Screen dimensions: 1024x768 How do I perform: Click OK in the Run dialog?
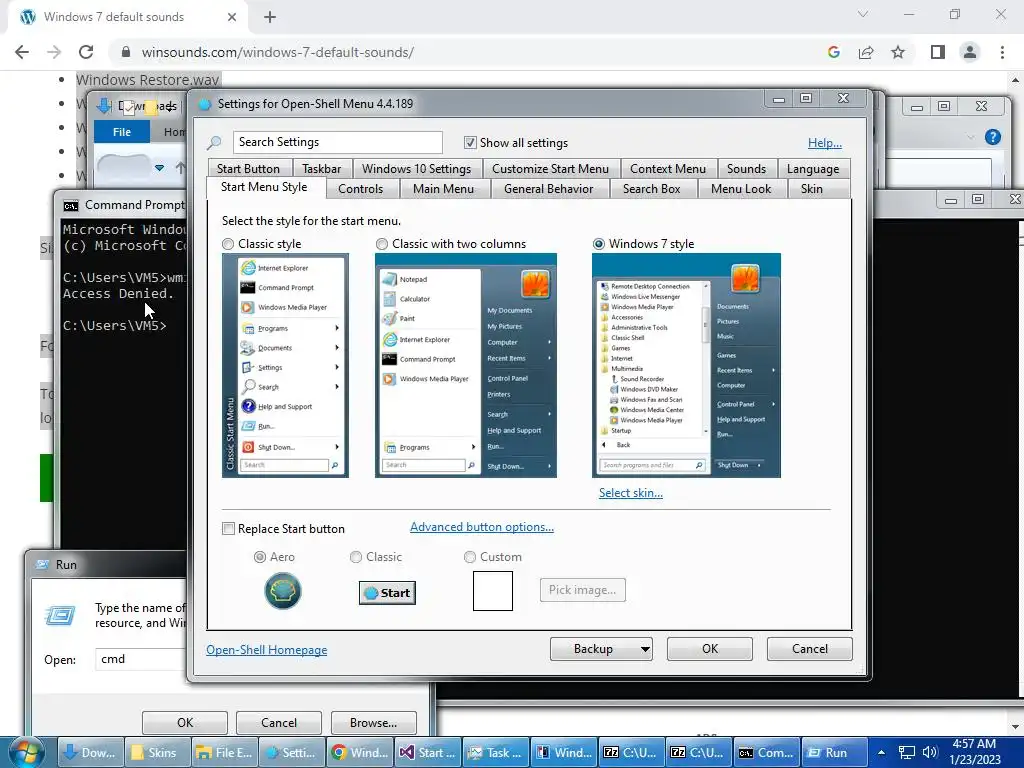185,723
